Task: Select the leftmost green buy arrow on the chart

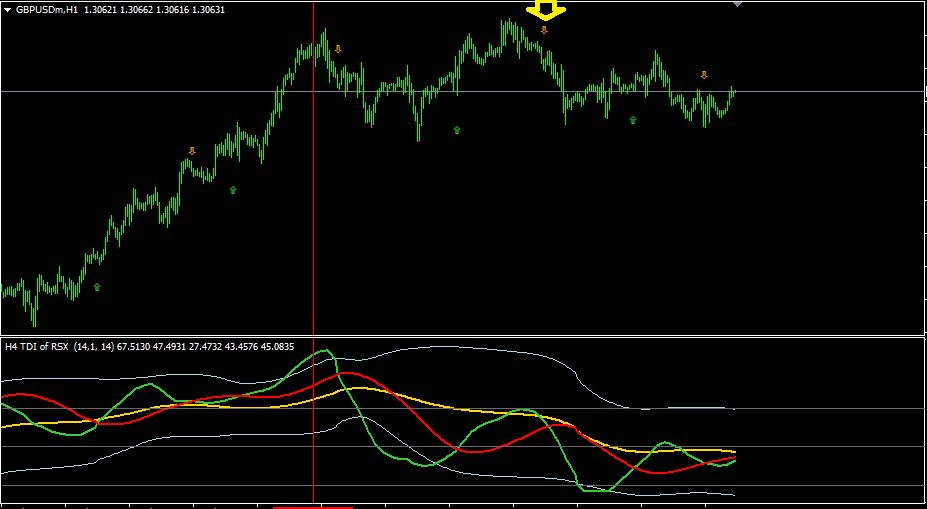Action: [97, 287]
